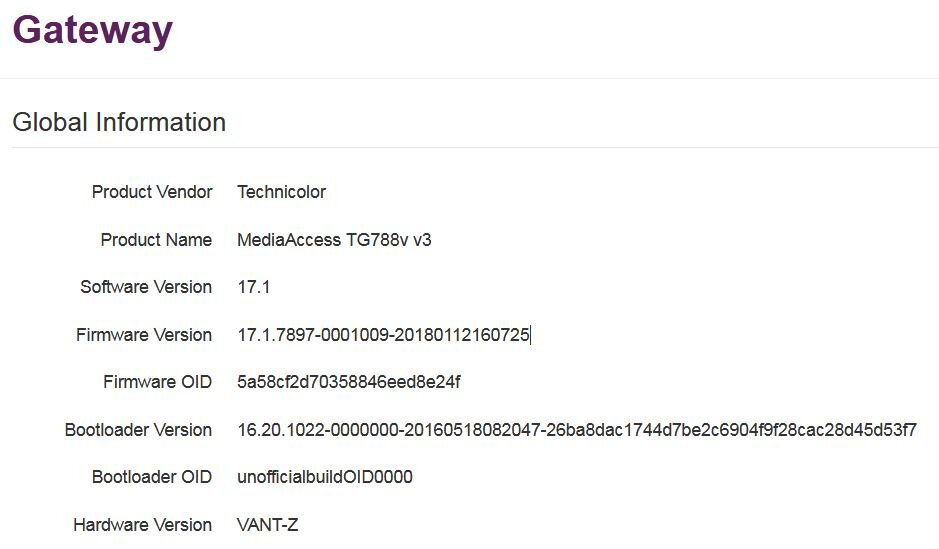Click the divider line below Global Information

[474, 147]
